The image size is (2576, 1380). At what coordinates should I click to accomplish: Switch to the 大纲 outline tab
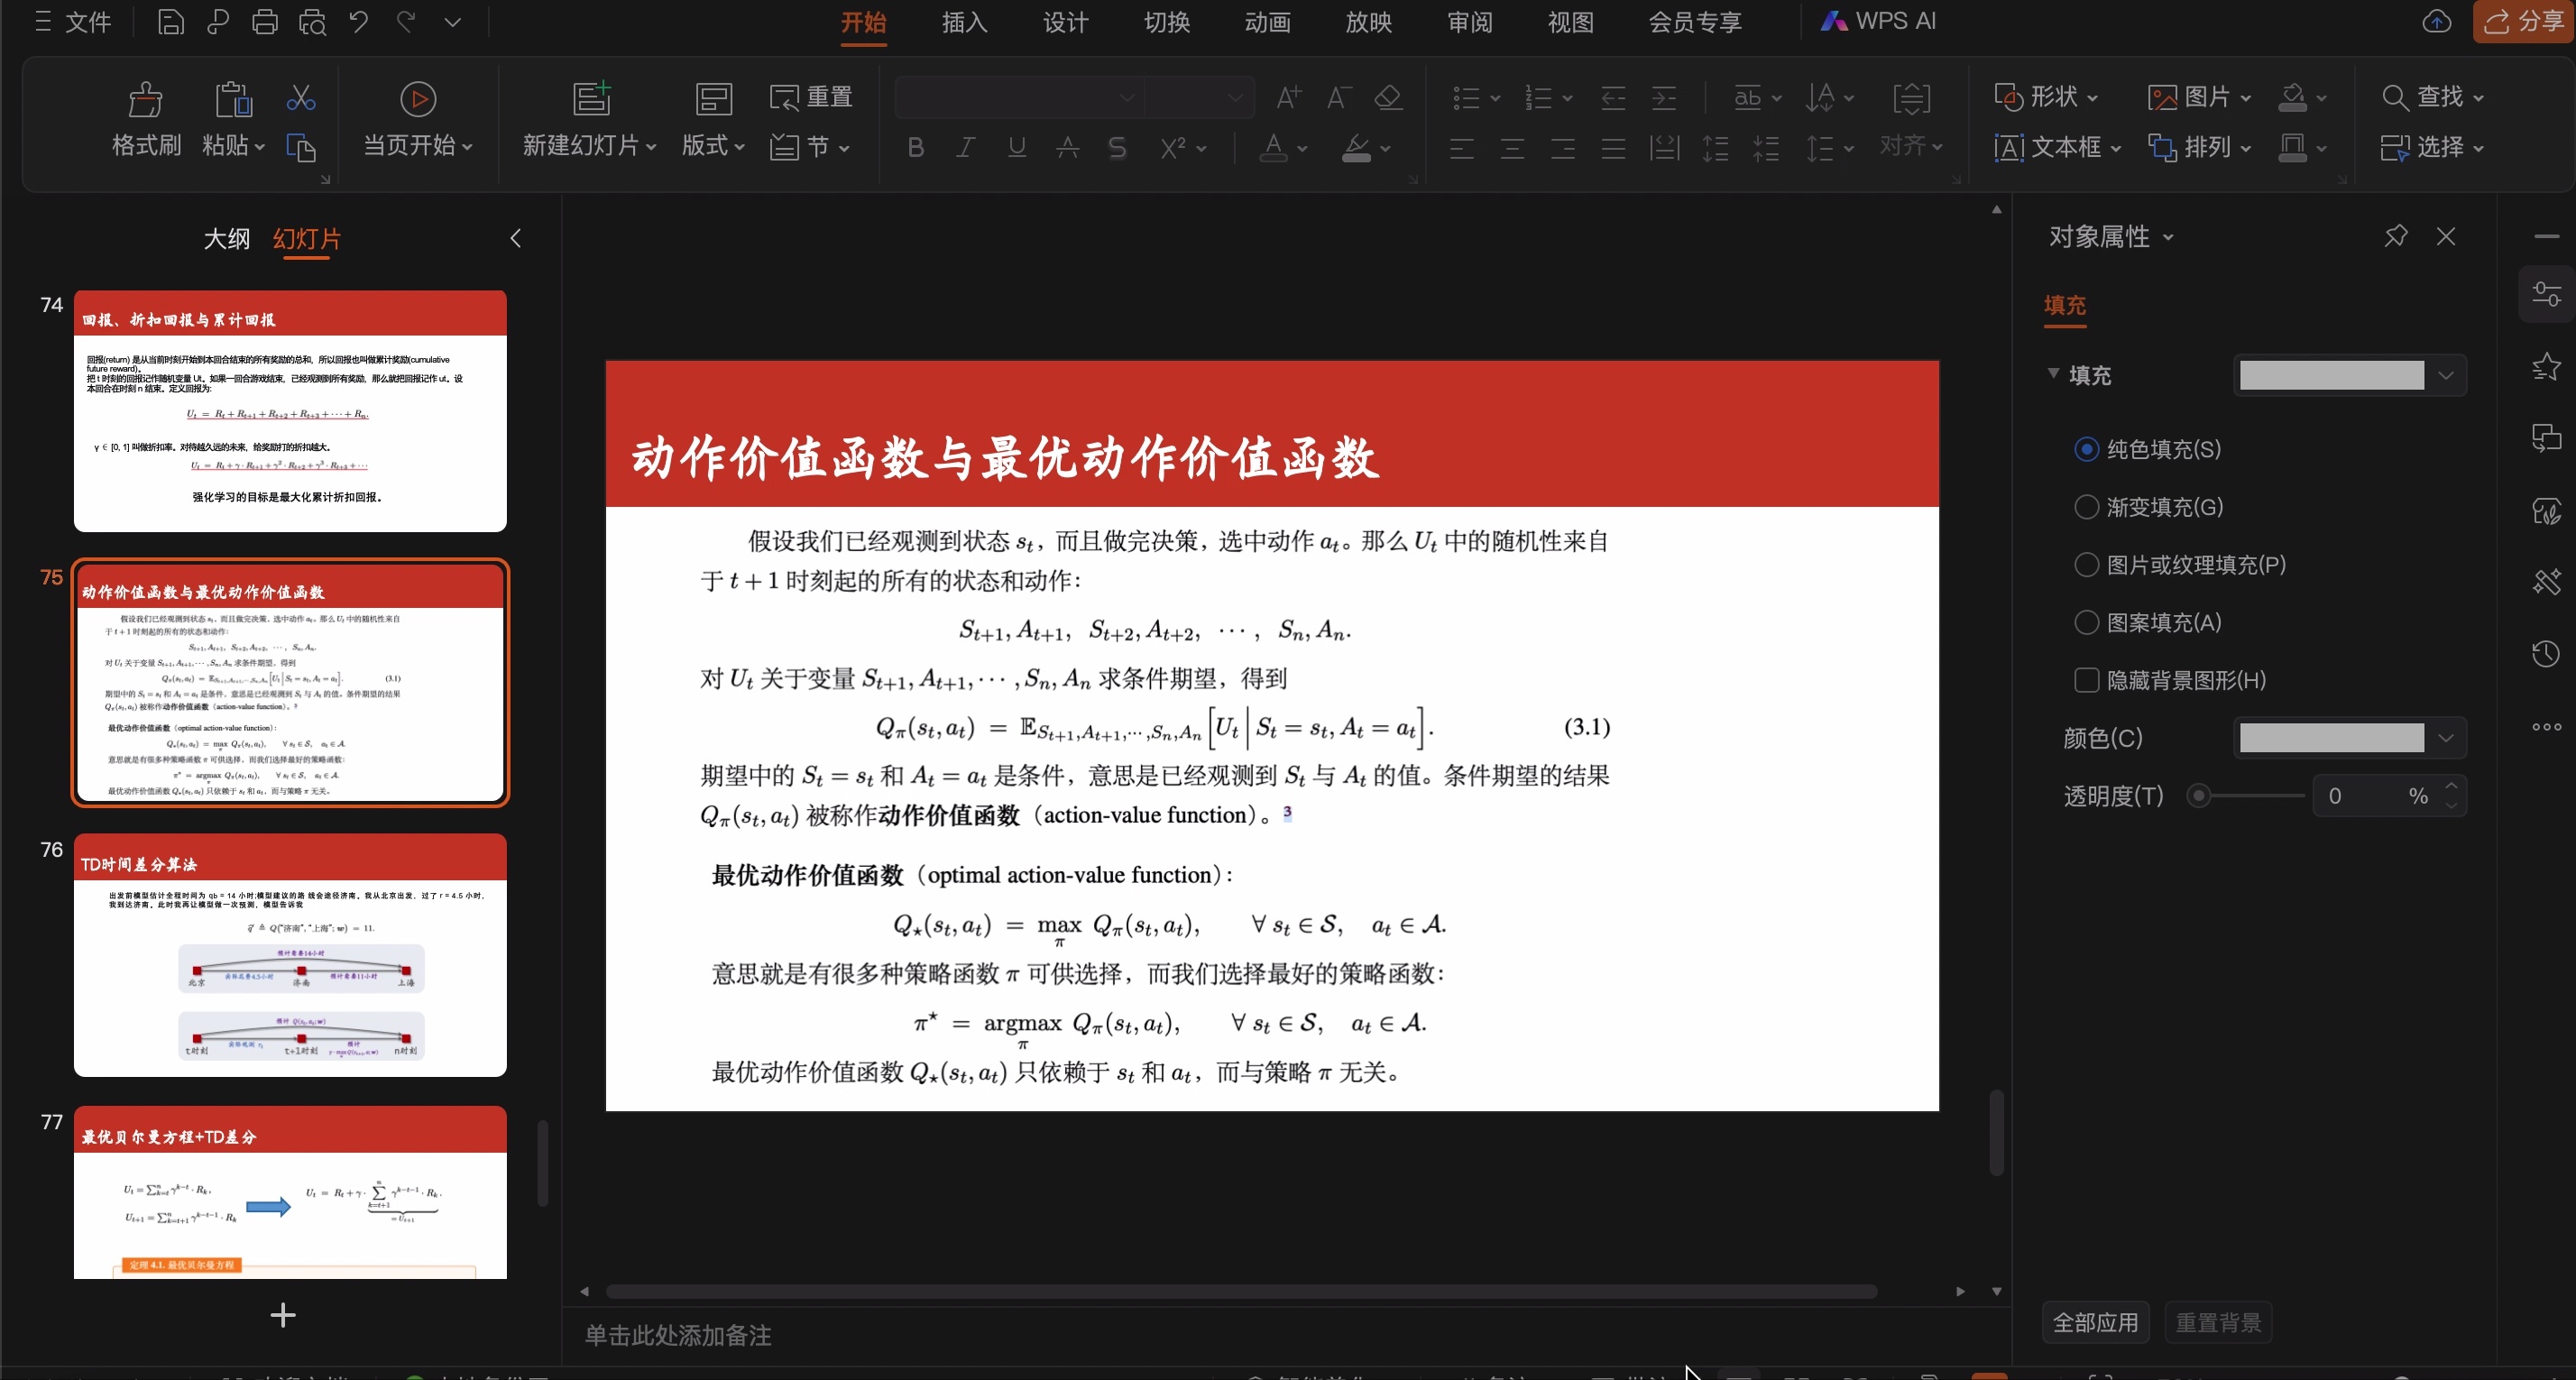tap(227, 240)
